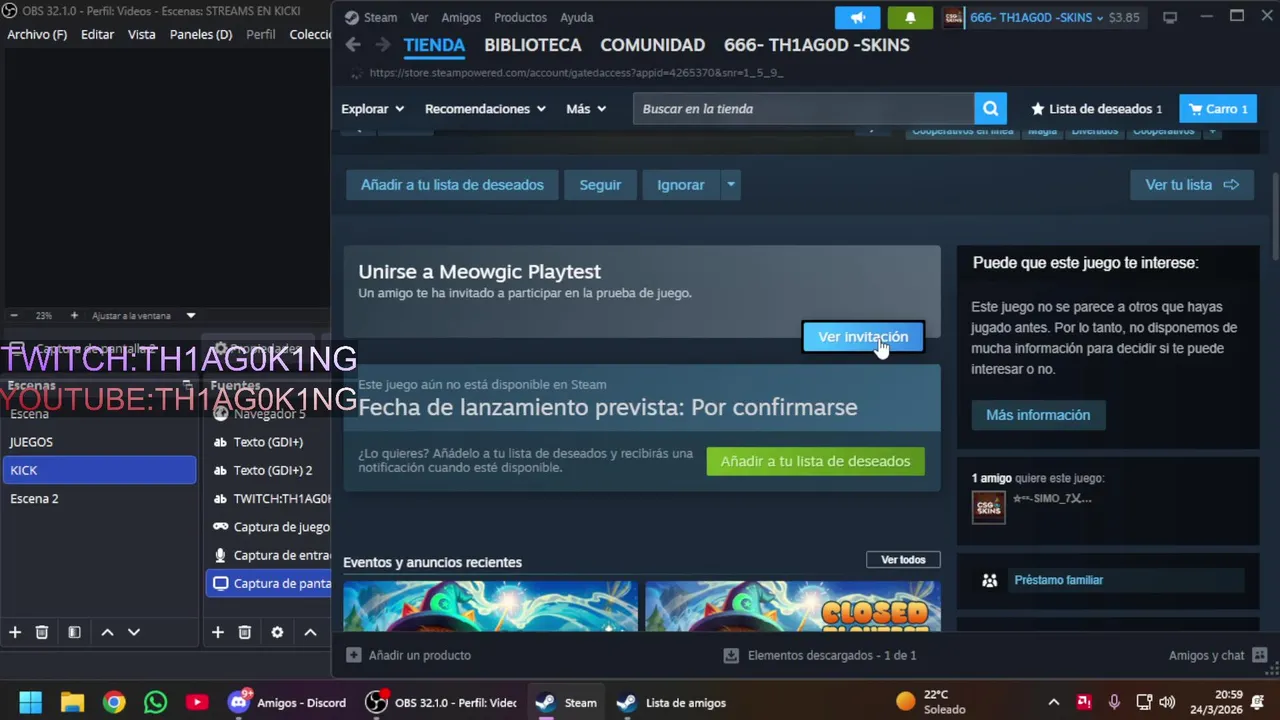Go forward with Steam forward arrow
Viewport: 1280px width, 720px height.
tap(382, 45)
